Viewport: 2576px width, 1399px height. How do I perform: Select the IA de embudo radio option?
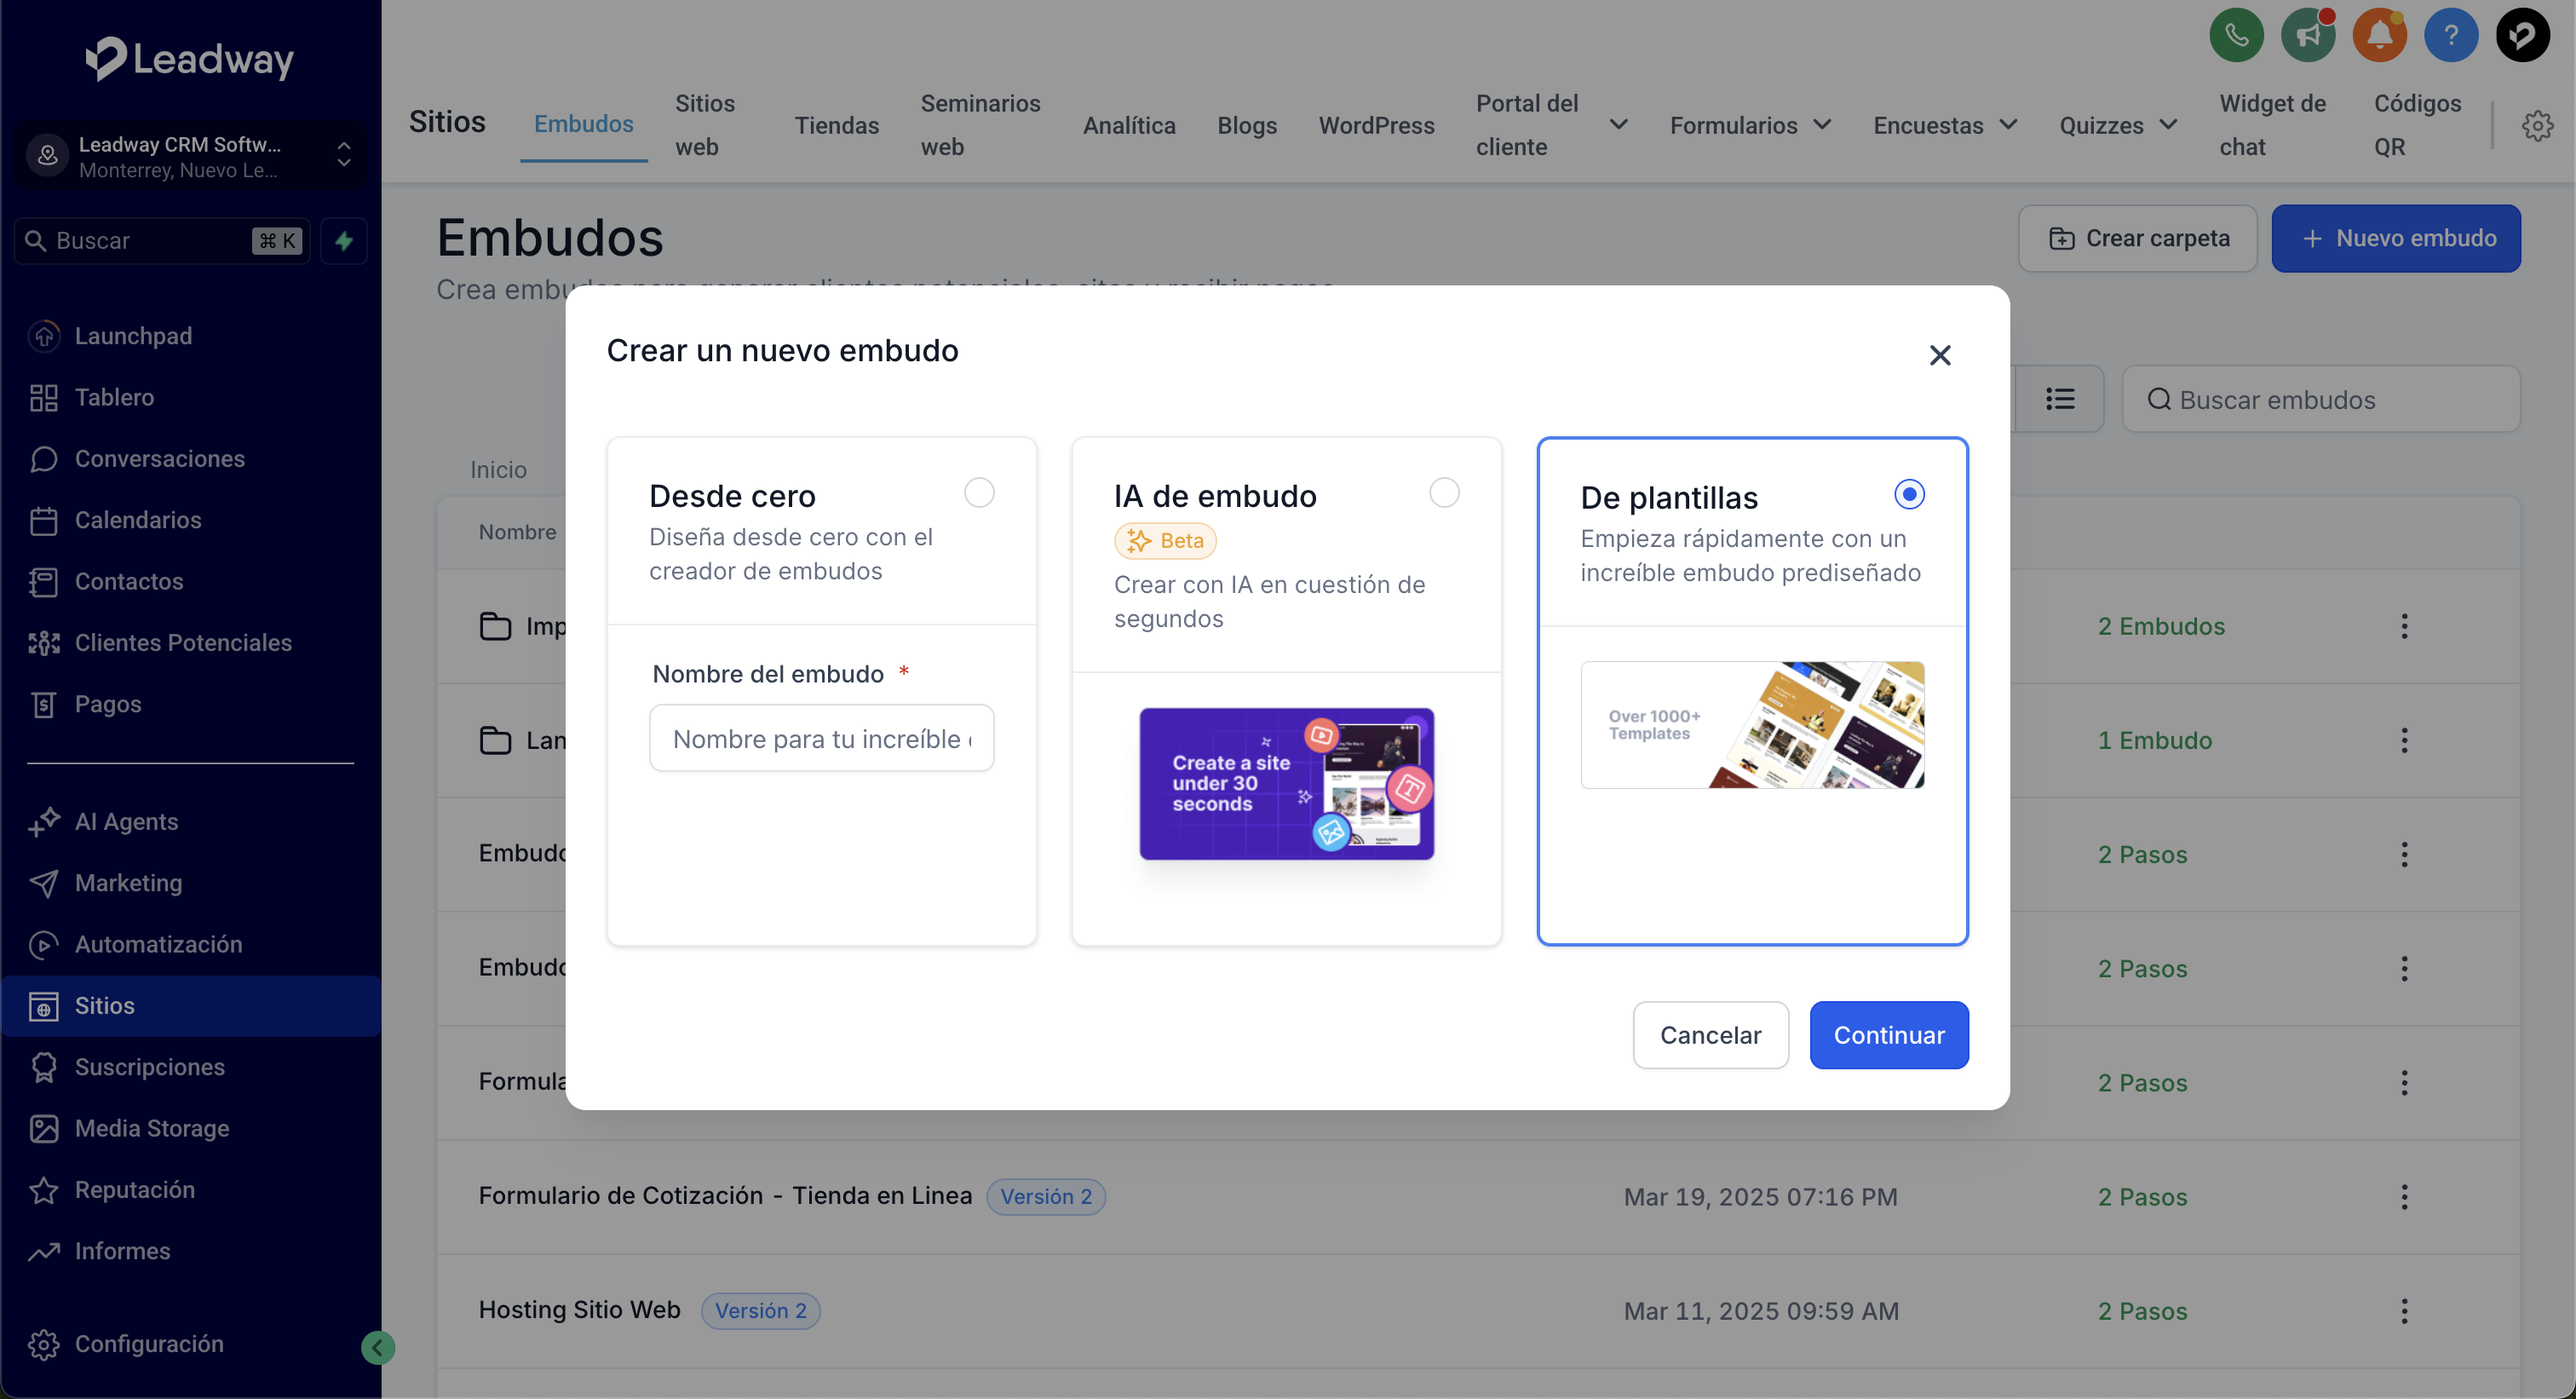click(x=1444, y=493)
